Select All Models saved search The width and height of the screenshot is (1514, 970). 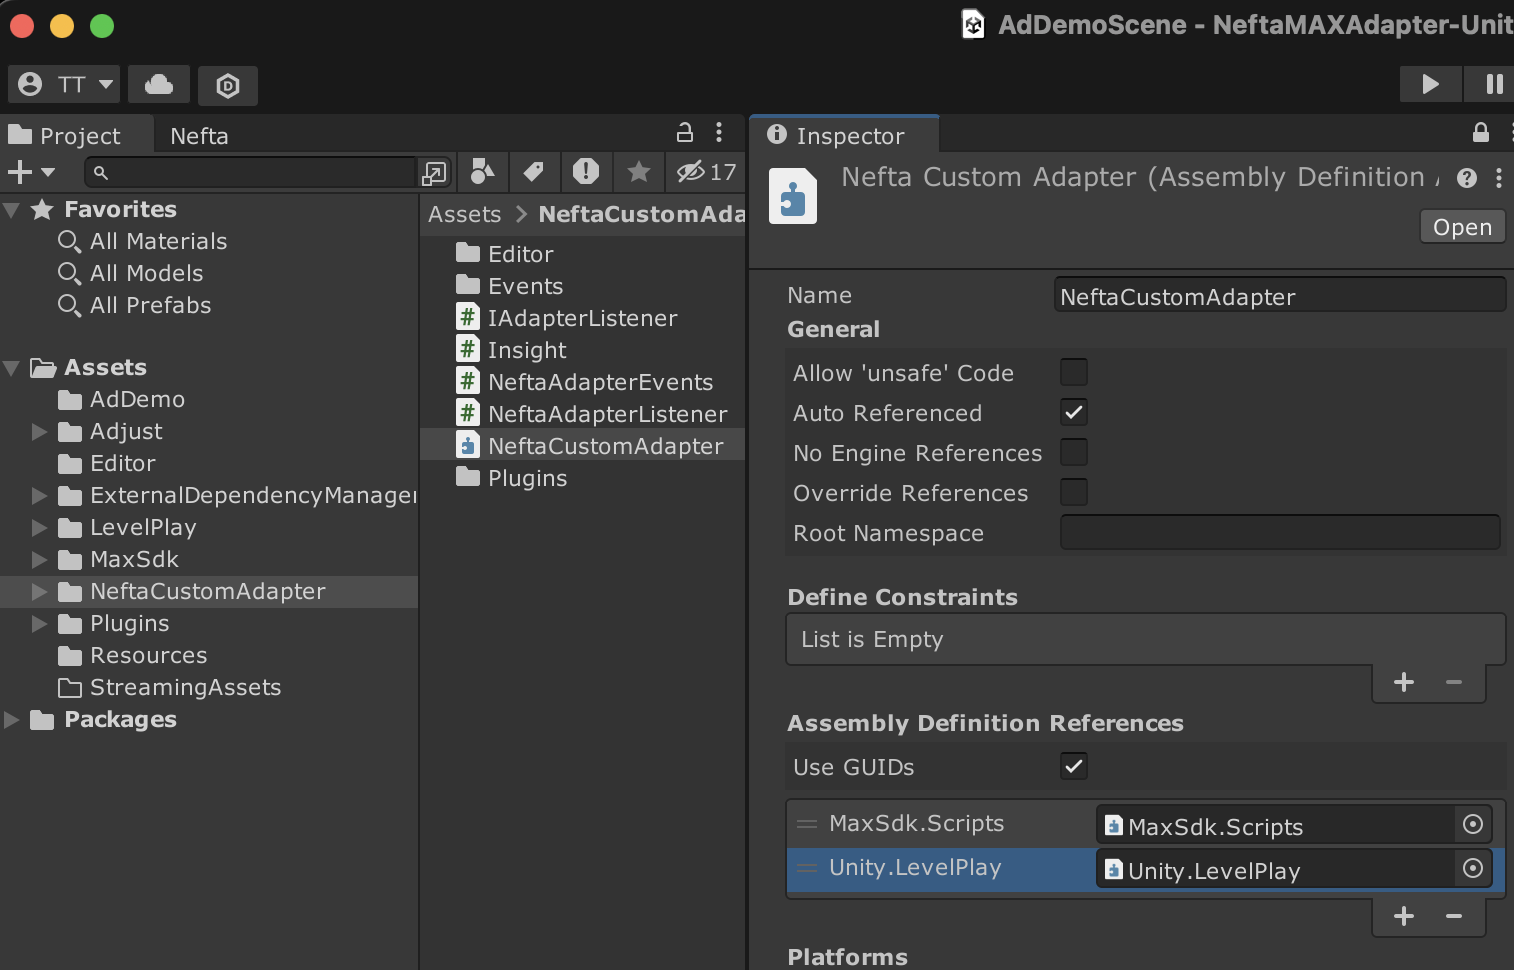pyautogui.click(x=146, y=273)
